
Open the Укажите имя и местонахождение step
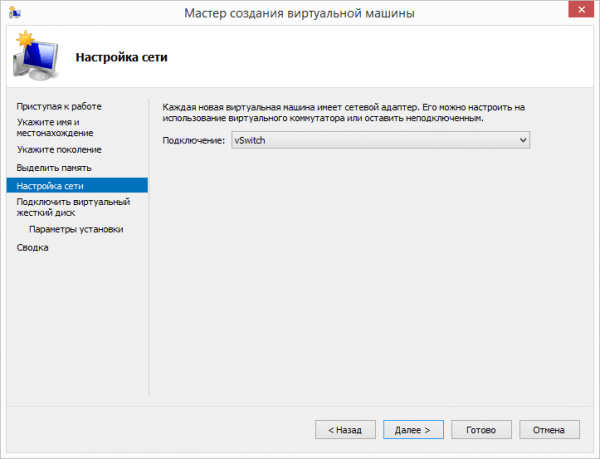pyautogui.click(x=55, y=127)
